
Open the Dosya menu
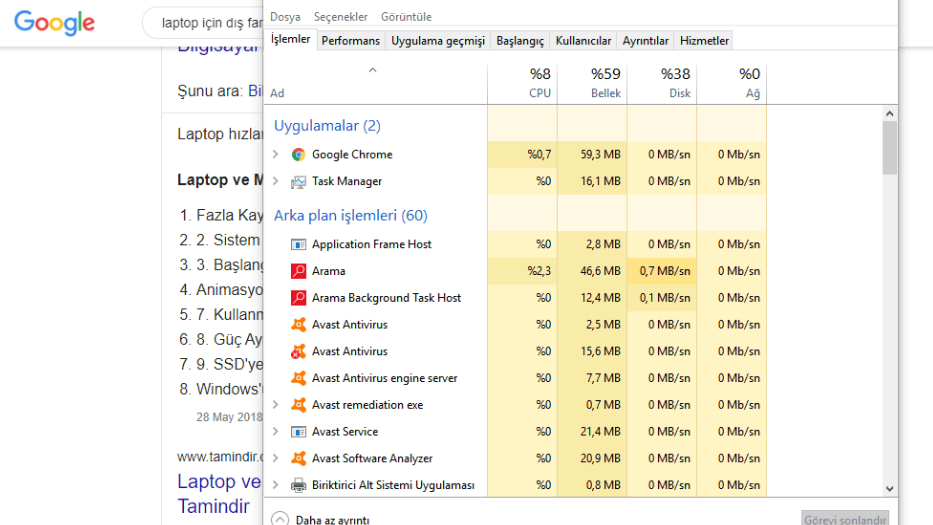[x=285, y=17]
